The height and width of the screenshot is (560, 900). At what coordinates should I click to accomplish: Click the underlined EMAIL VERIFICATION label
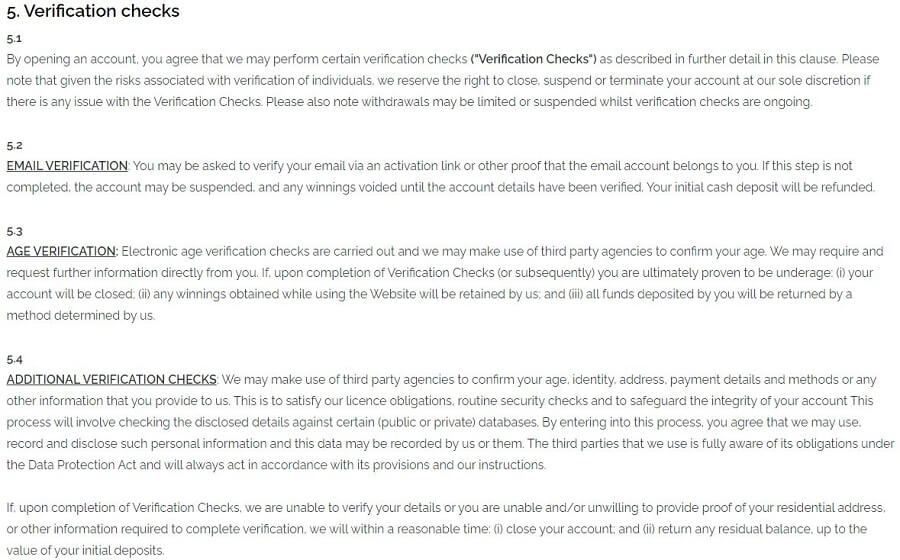pos(67,166)
